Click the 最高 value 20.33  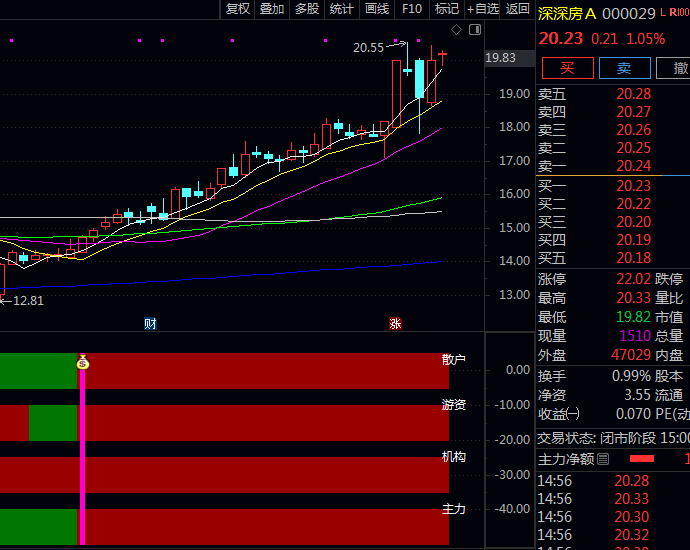[x=633, y=298]
